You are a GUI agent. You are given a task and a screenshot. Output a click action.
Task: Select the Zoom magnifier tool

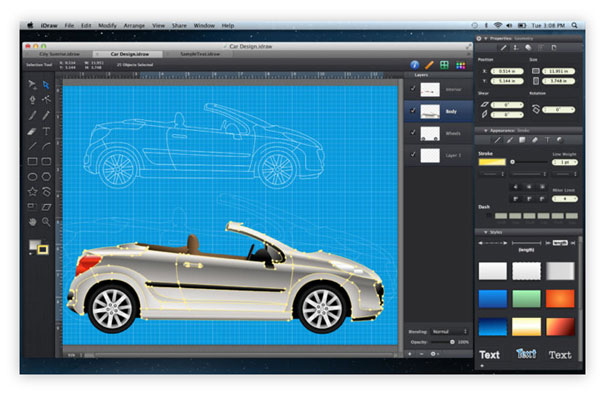tap(46, 222)
